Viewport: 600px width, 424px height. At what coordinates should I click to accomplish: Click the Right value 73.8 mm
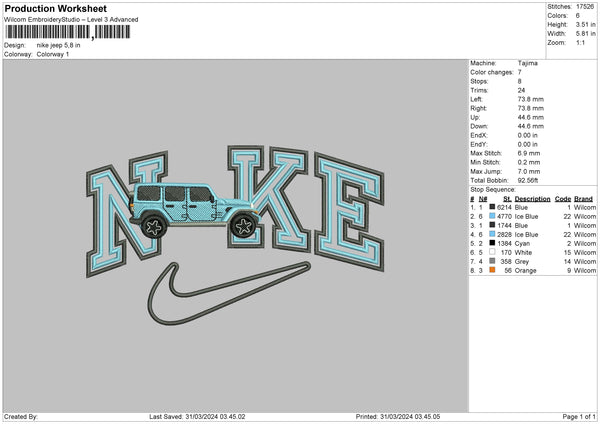click(530, 108)
